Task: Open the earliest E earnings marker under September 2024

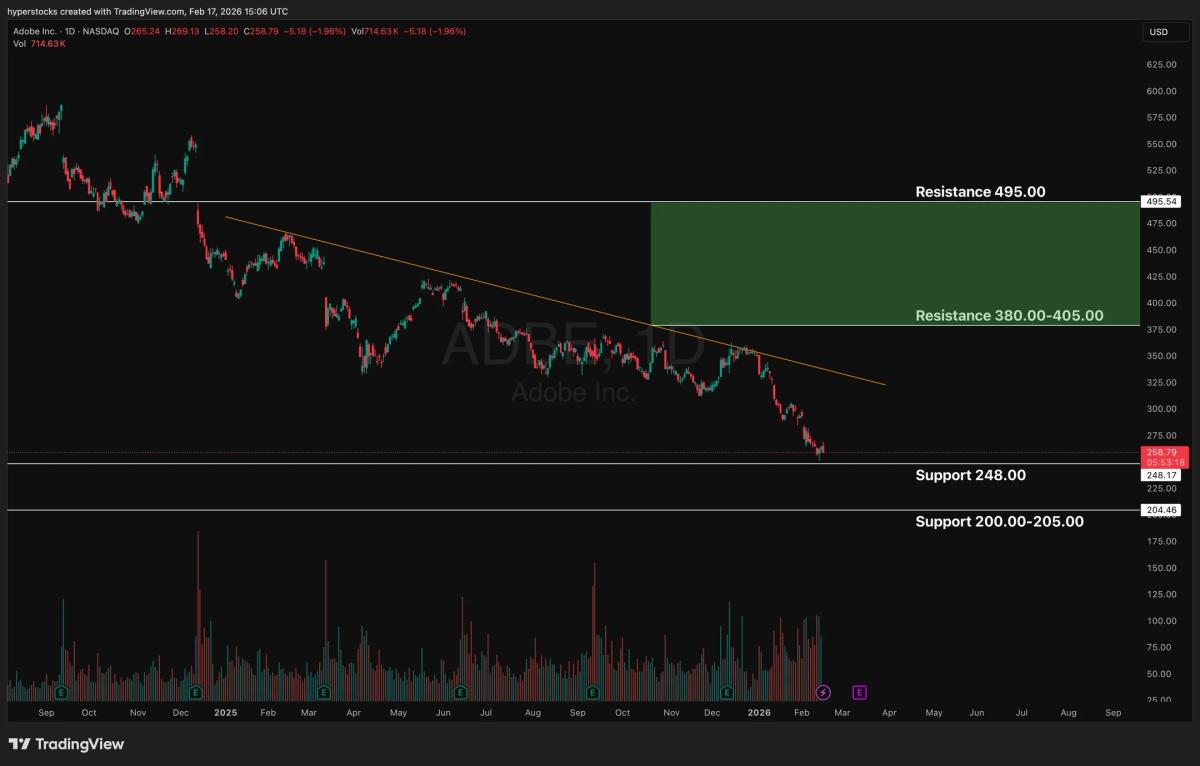Action: coord(61,691)
